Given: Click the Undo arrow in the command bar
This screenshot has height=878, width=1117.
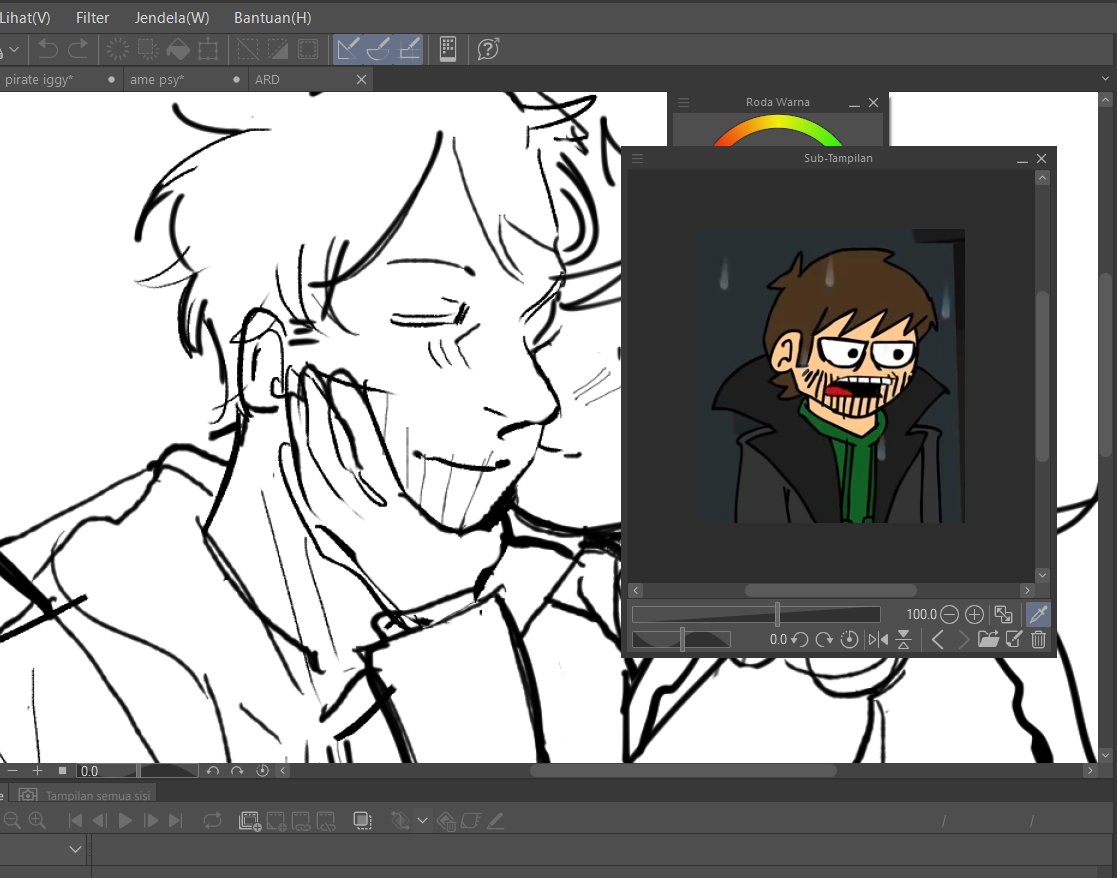Looking at the screenshot, I should pos(48,49).
